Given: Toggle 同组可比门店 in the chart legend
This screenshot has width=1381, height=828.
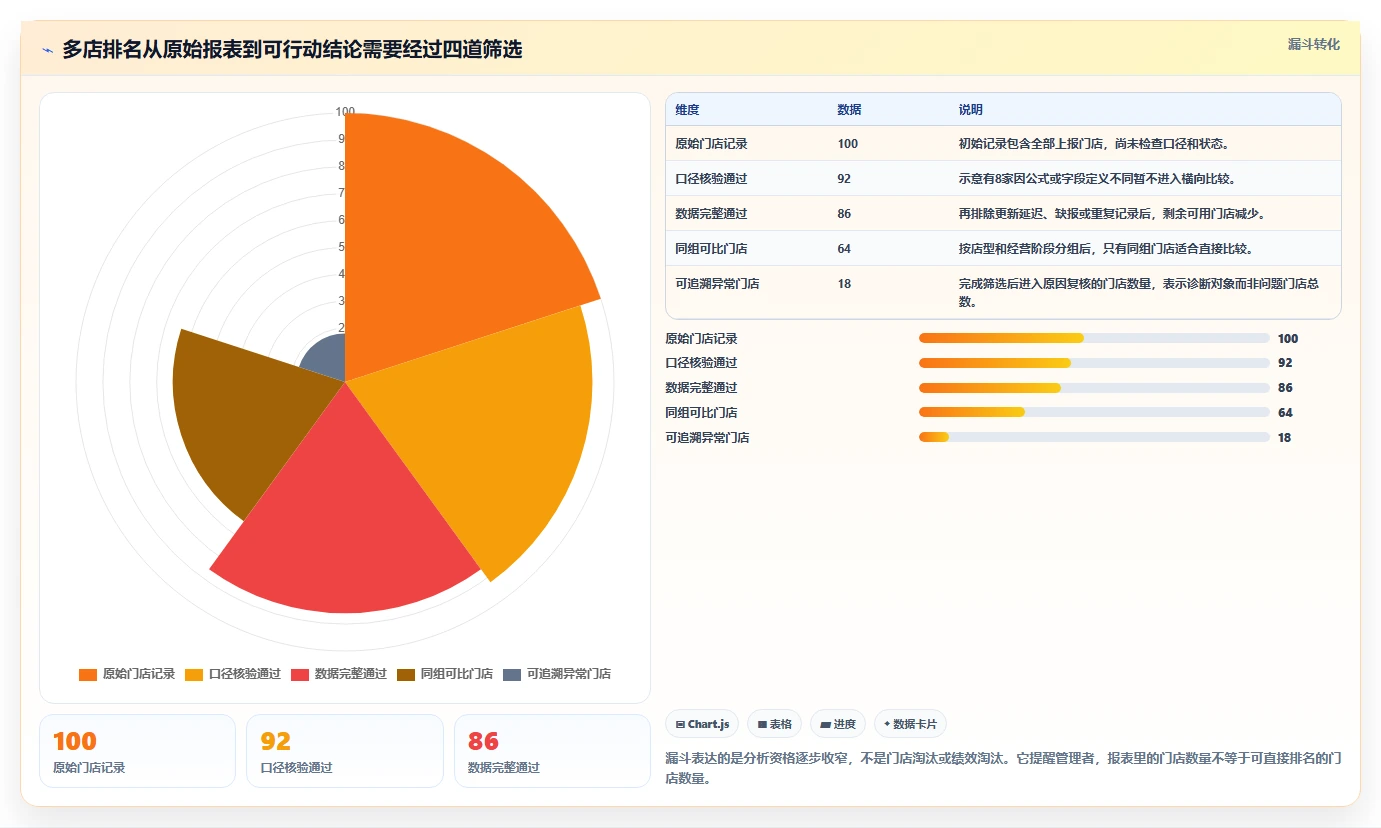Looking at the screenshot, I should tap(445, 674).
